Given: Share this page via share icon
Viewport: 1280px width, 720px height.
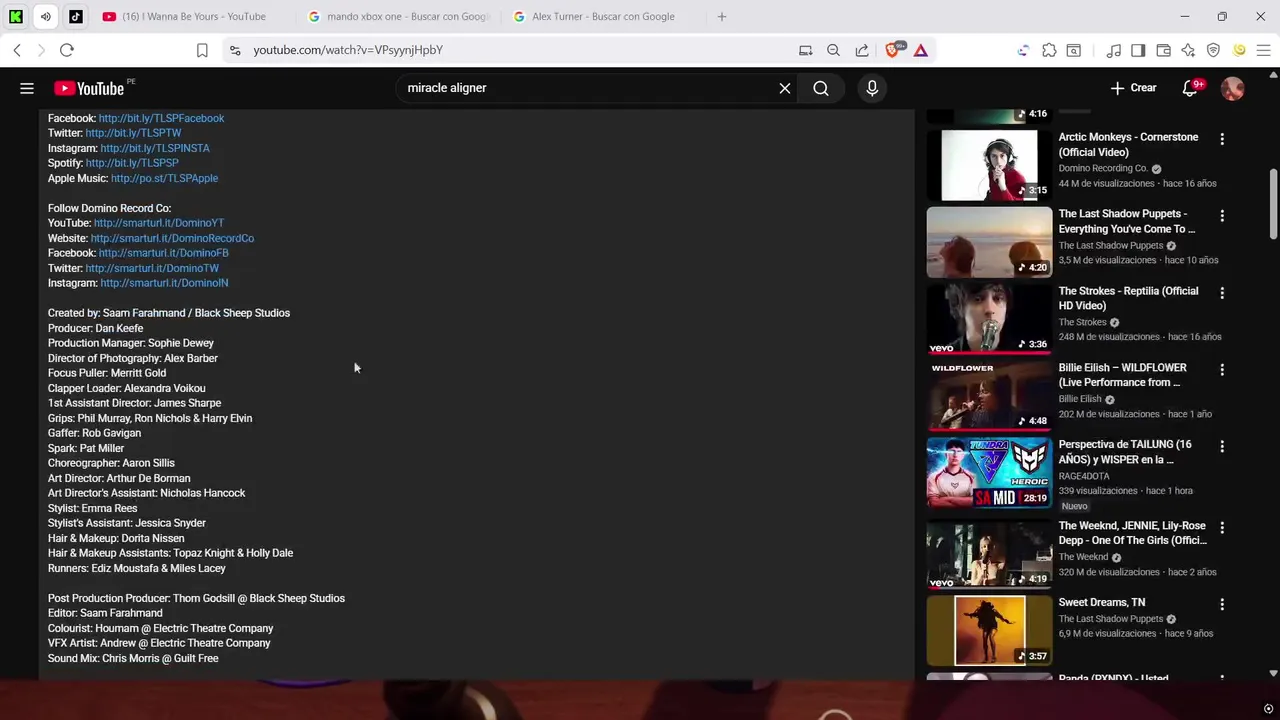Looking at the screenshot, I should [862, 50].
